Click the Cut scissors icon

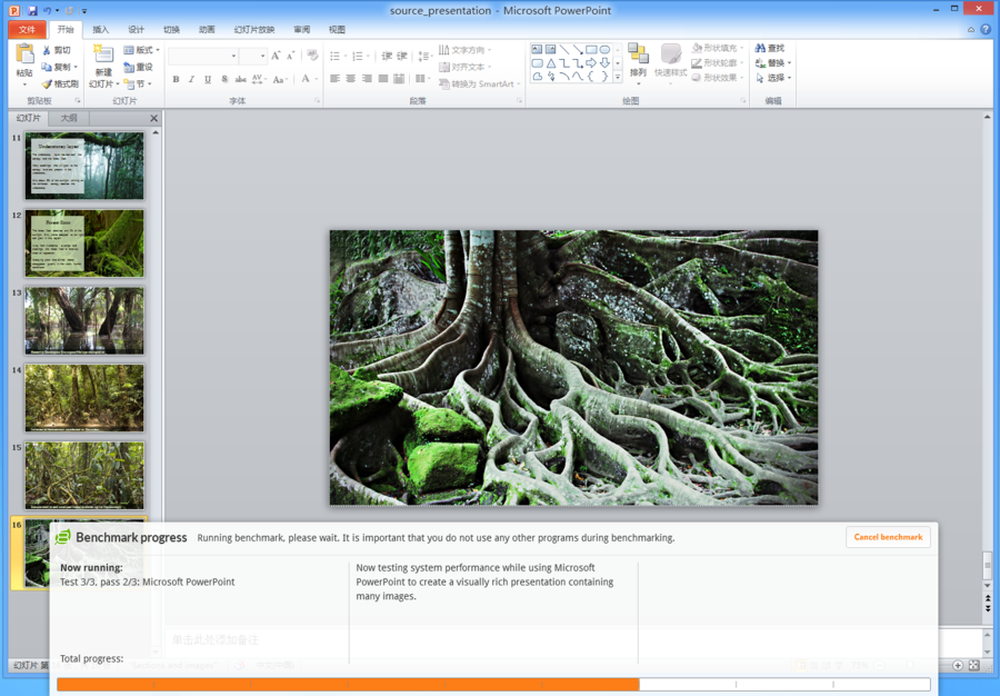pyautogui.click(x=47, y=50)
